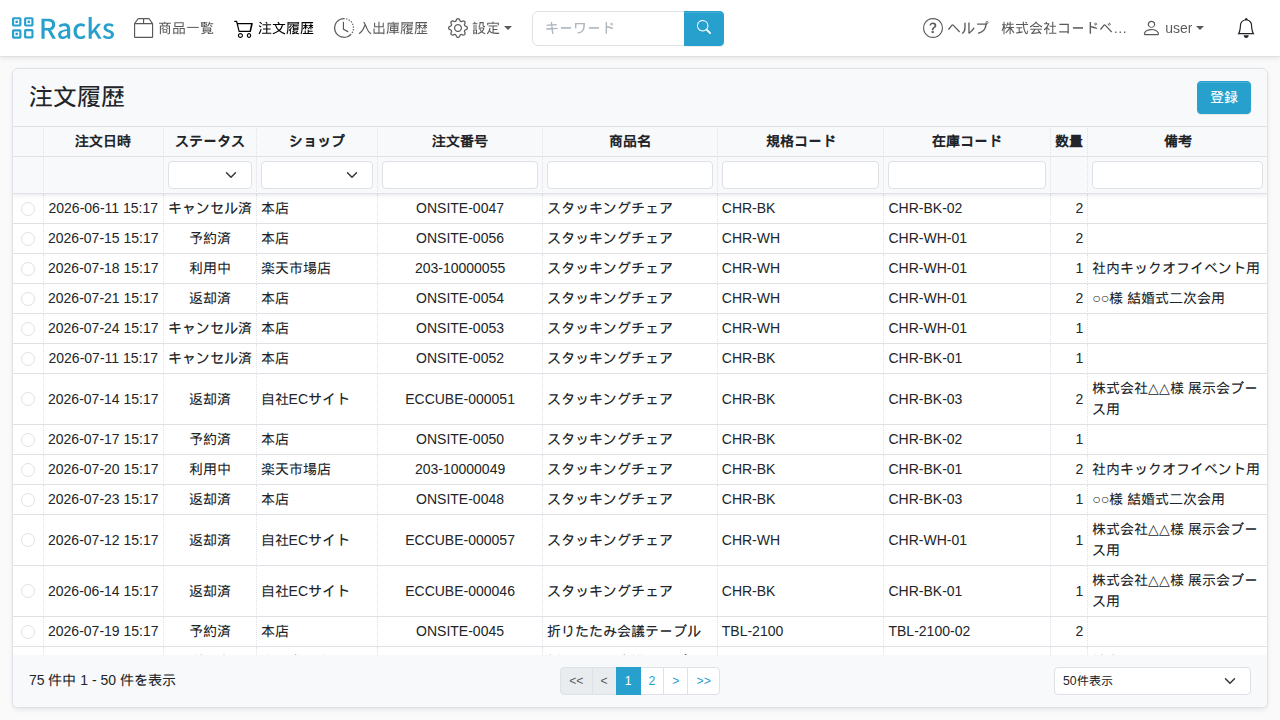Jump to last page with >>
Image resolution: width=1280 pixels, height=720 pixels.
pyautogui.click(x=704, y=681)
